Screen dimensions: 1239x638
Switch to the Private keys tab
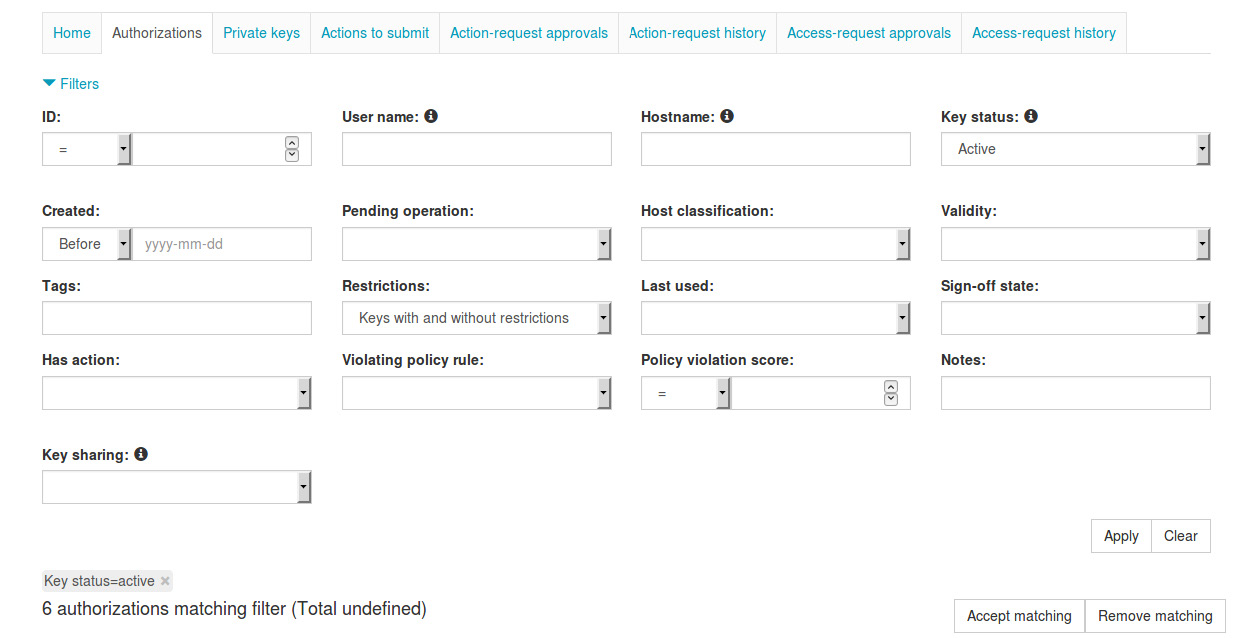[x=261, y=33]
